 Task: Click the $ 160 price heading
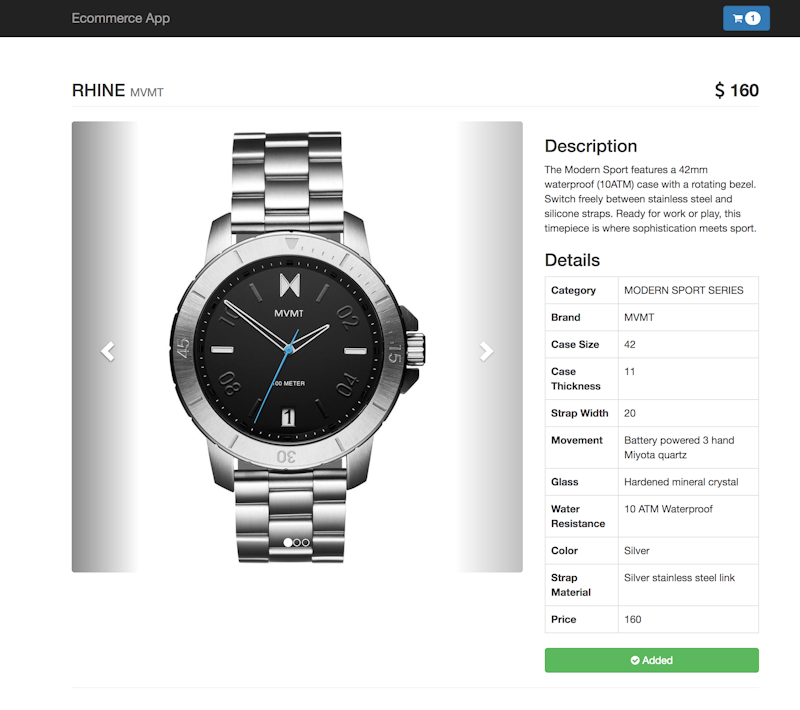tap(736, 90)
